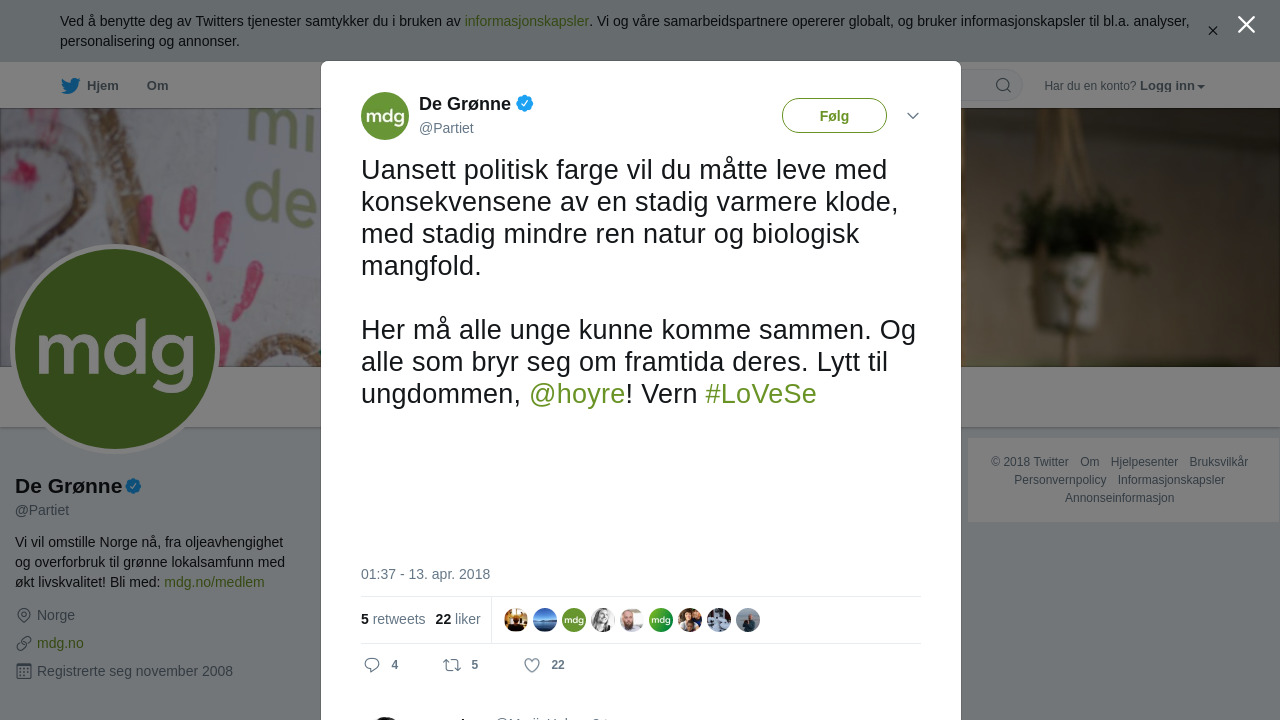Open the #LoVeSe hashtag
This screenshot has width=1280, height=720.
tap(761, 394)
